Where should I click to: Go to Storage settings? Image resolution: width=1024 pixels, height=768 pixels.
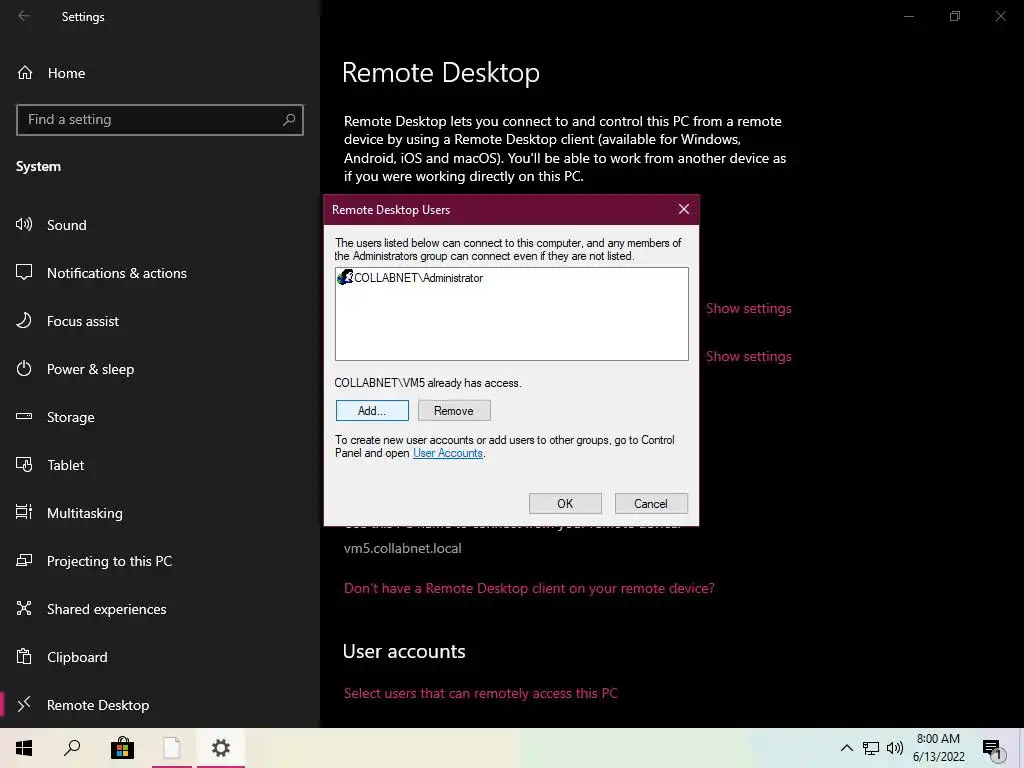[71, 417]
